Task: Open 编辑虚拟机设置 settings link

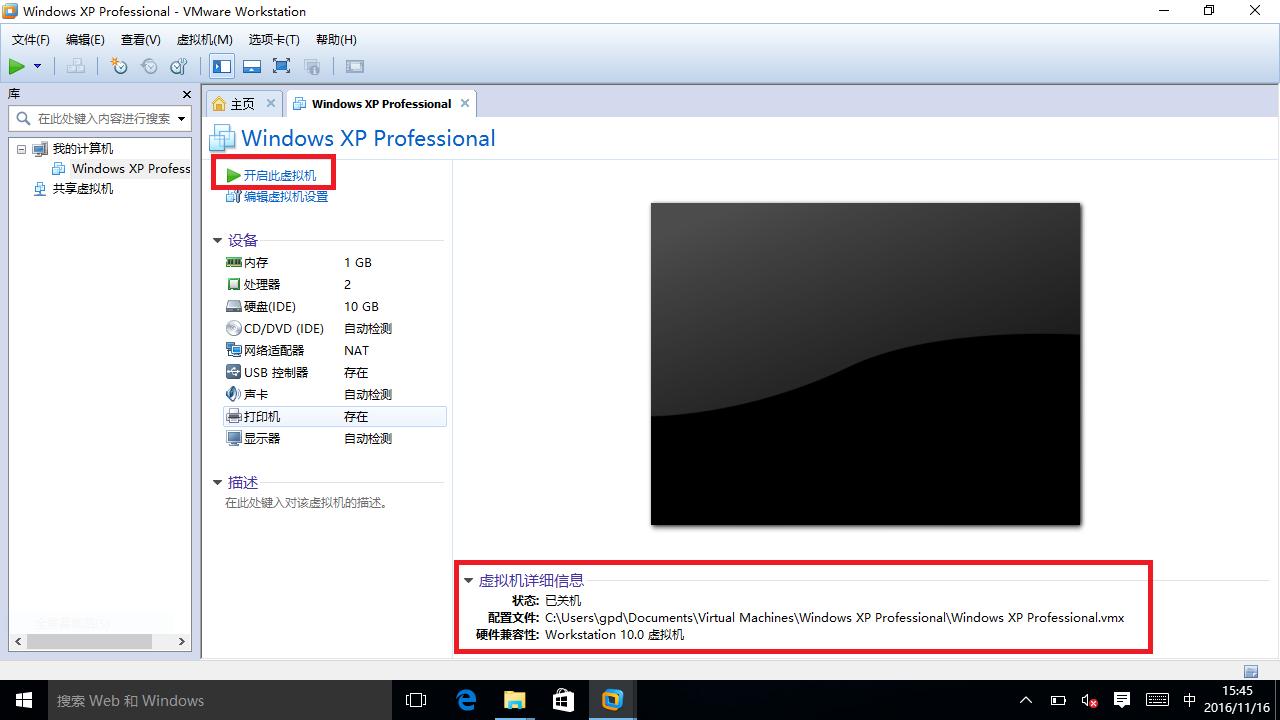Action: click(283, 196)
